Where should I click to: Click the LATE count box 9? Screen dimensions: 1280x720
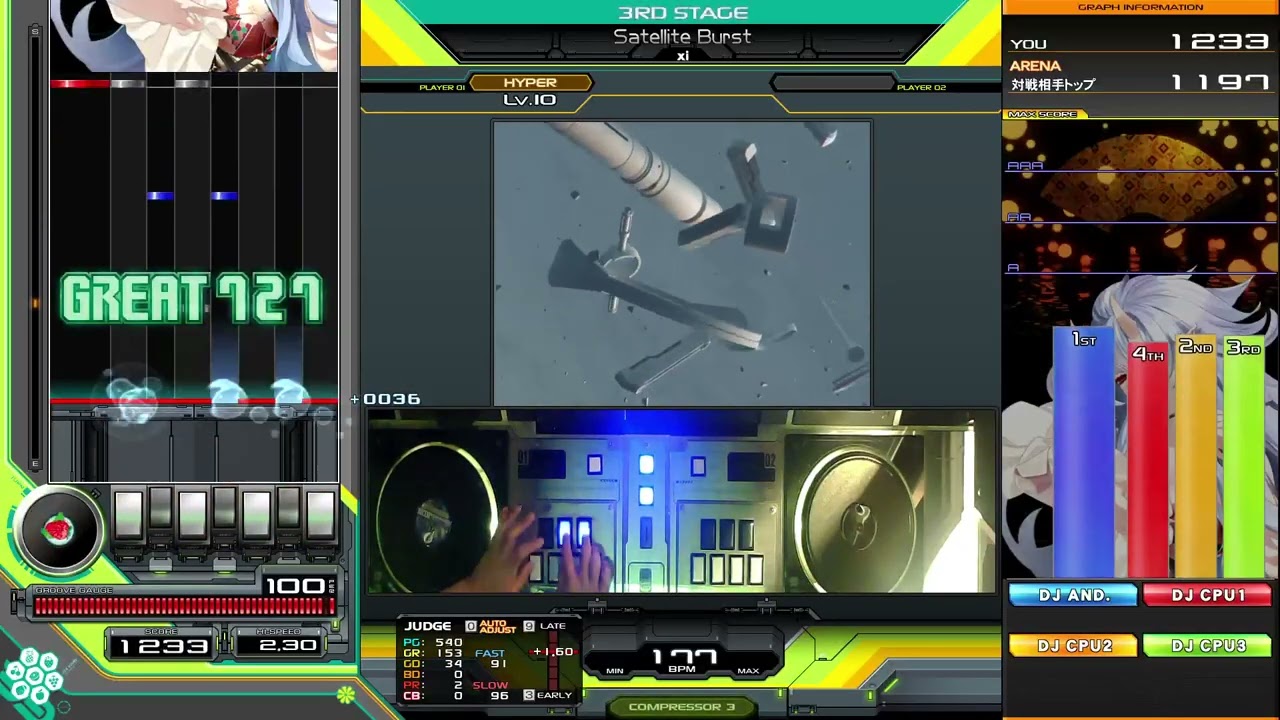529,626
